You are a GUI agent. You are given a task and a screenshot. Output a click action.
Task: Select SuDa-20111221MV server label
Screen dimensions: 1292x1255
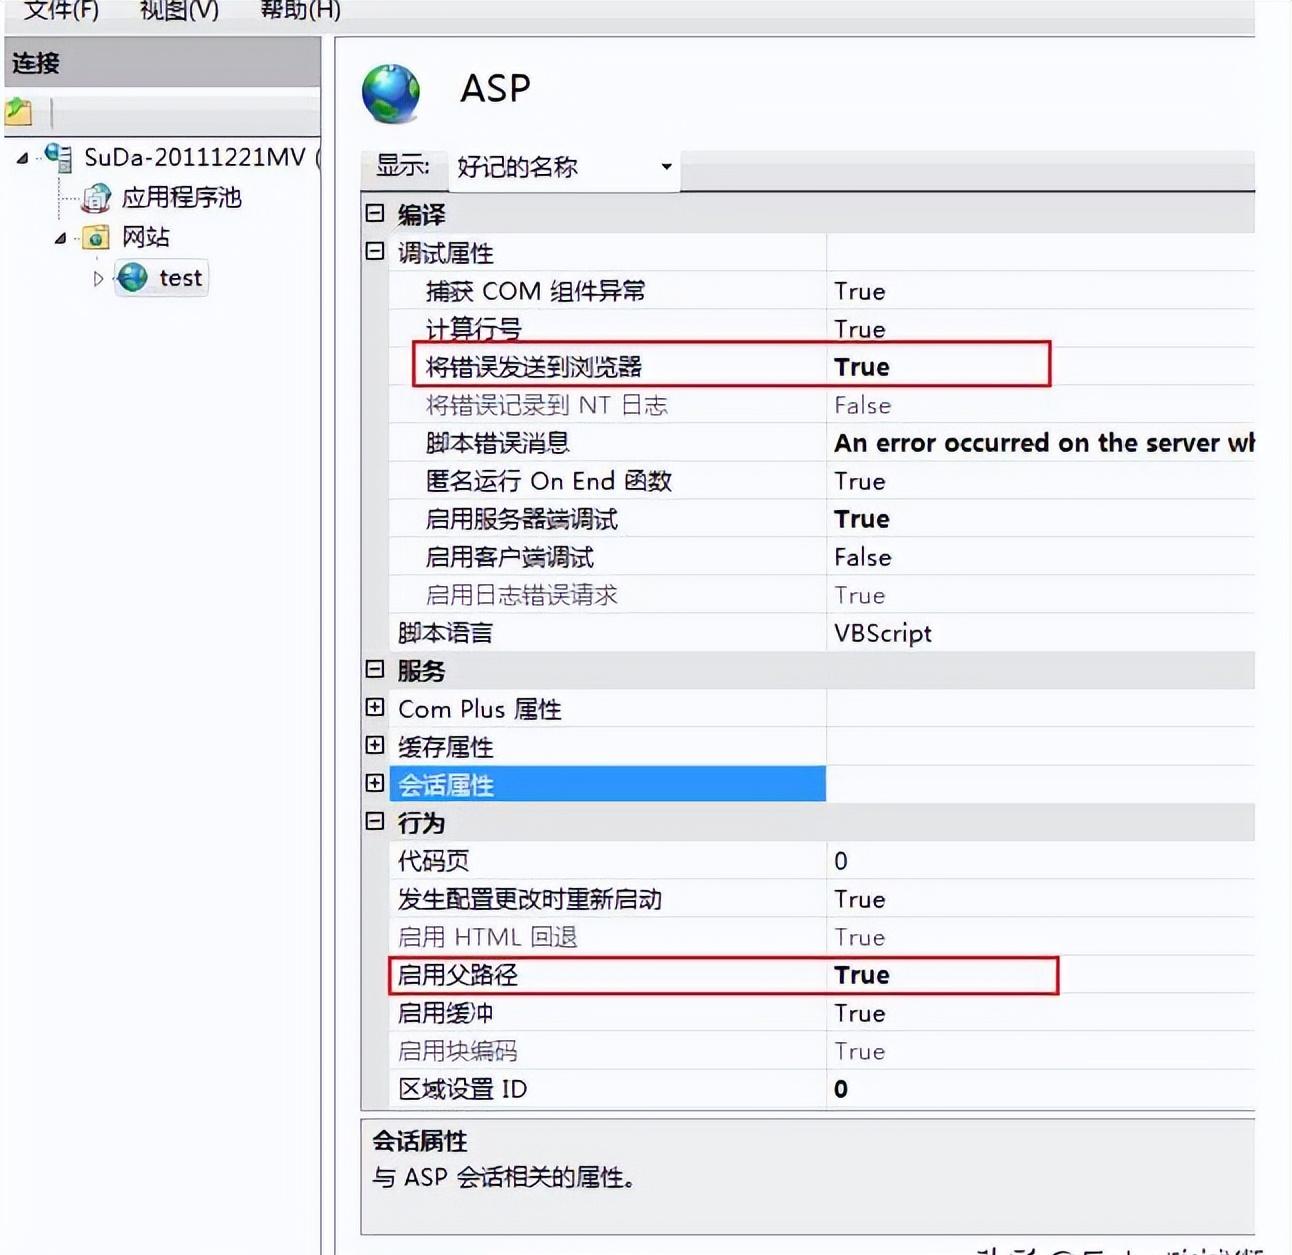pos(195,157)
